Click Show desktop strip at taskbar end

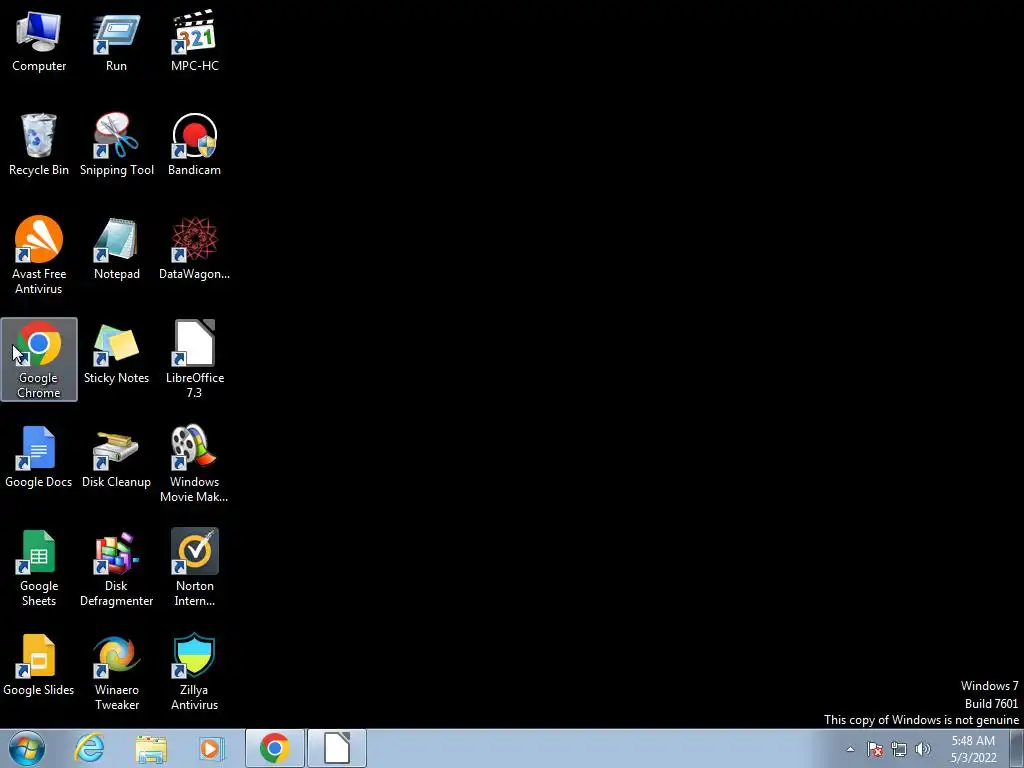click(1017, 748)
